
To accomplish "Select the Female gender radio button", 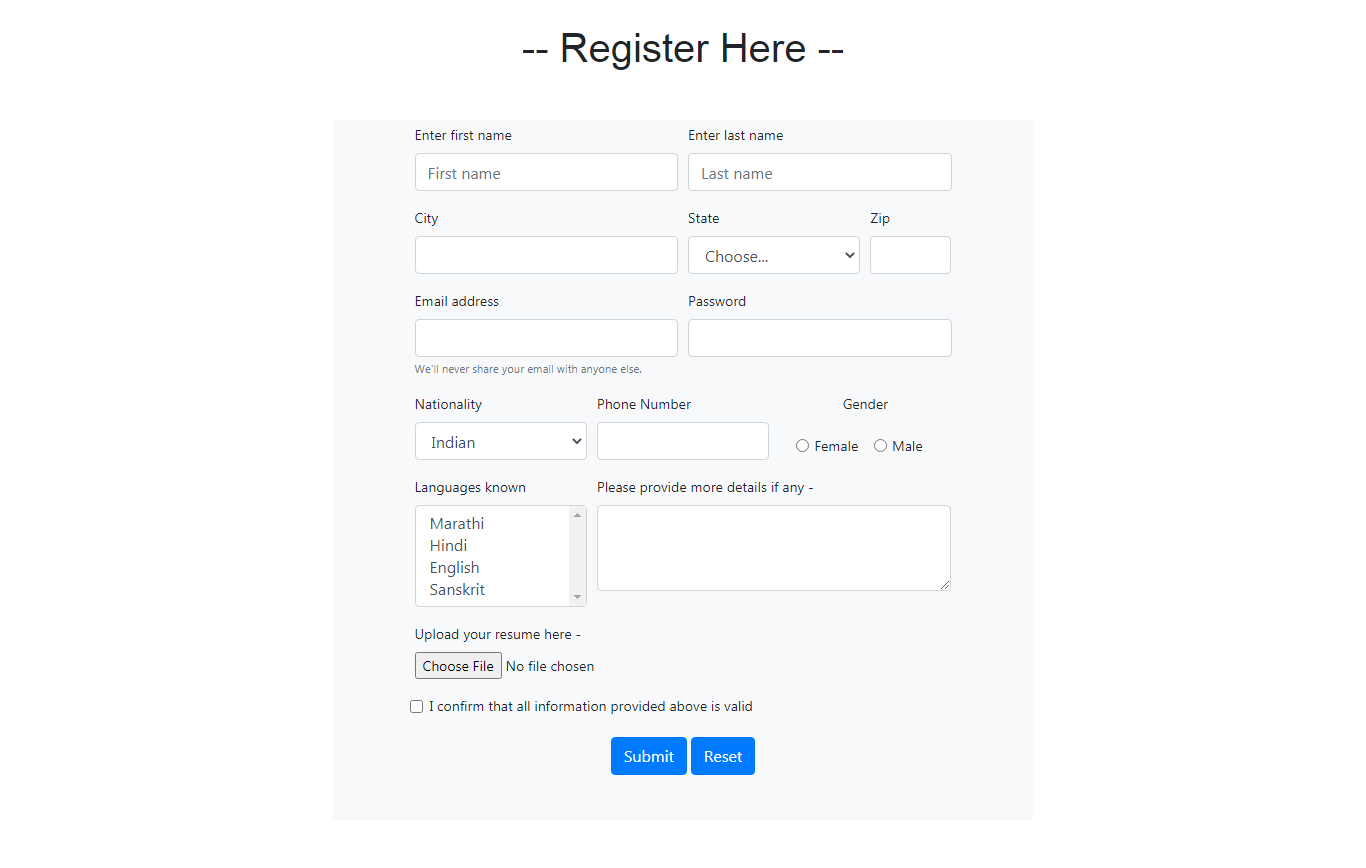I will [802, 445].
